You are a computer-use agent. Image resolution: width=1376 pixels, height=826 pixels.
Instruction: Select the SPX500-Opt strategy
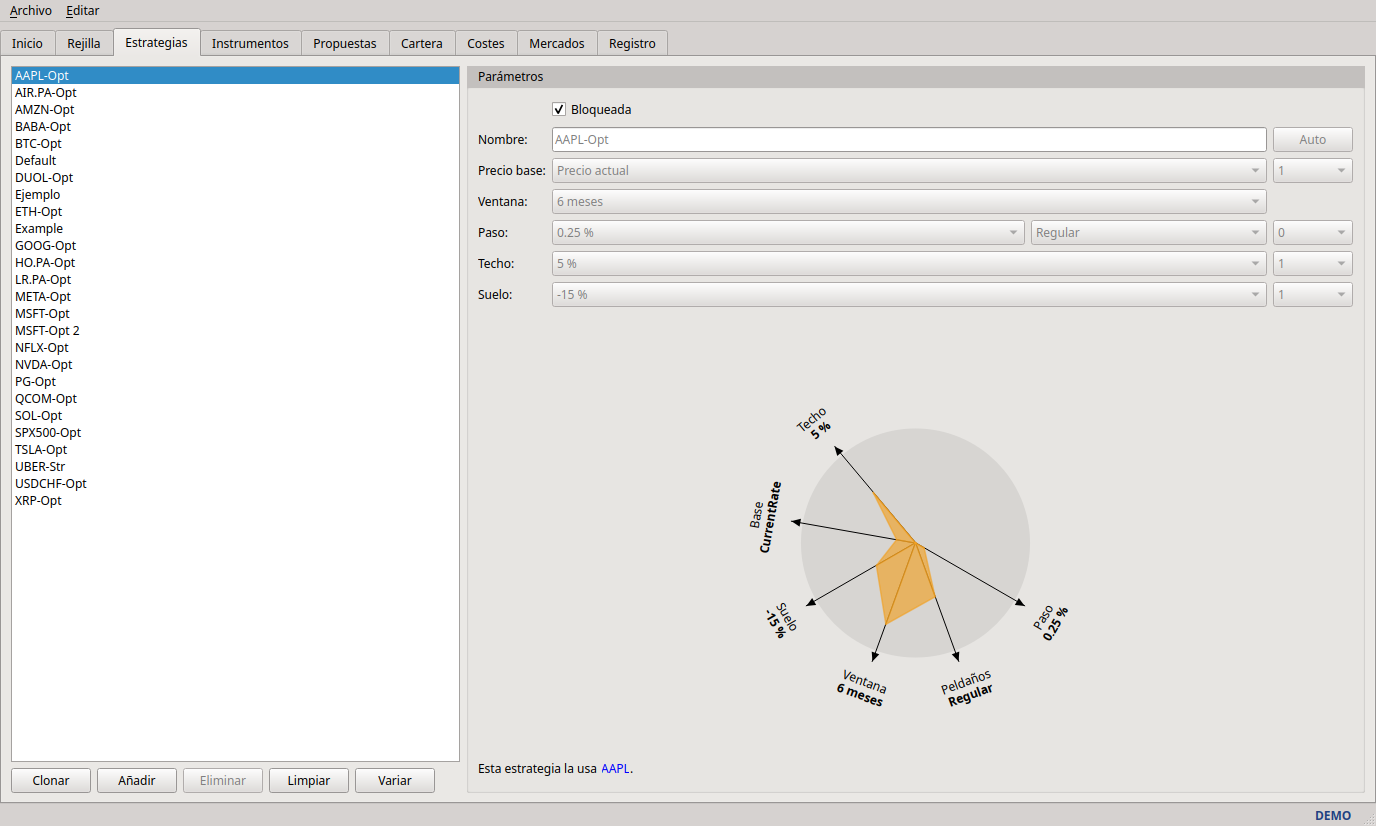pyautogui.click(x=235, y=432)
